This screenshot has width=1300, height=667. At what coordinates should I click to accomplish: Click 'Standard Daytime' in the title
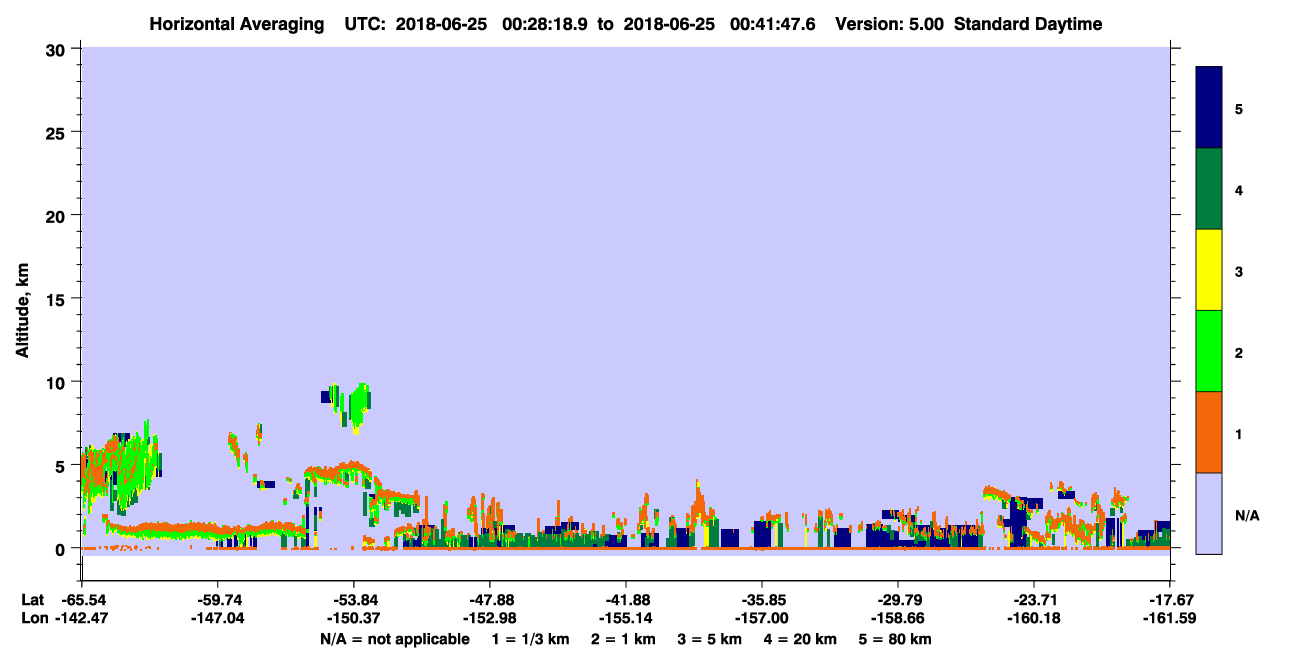[x=1028, y=24]
